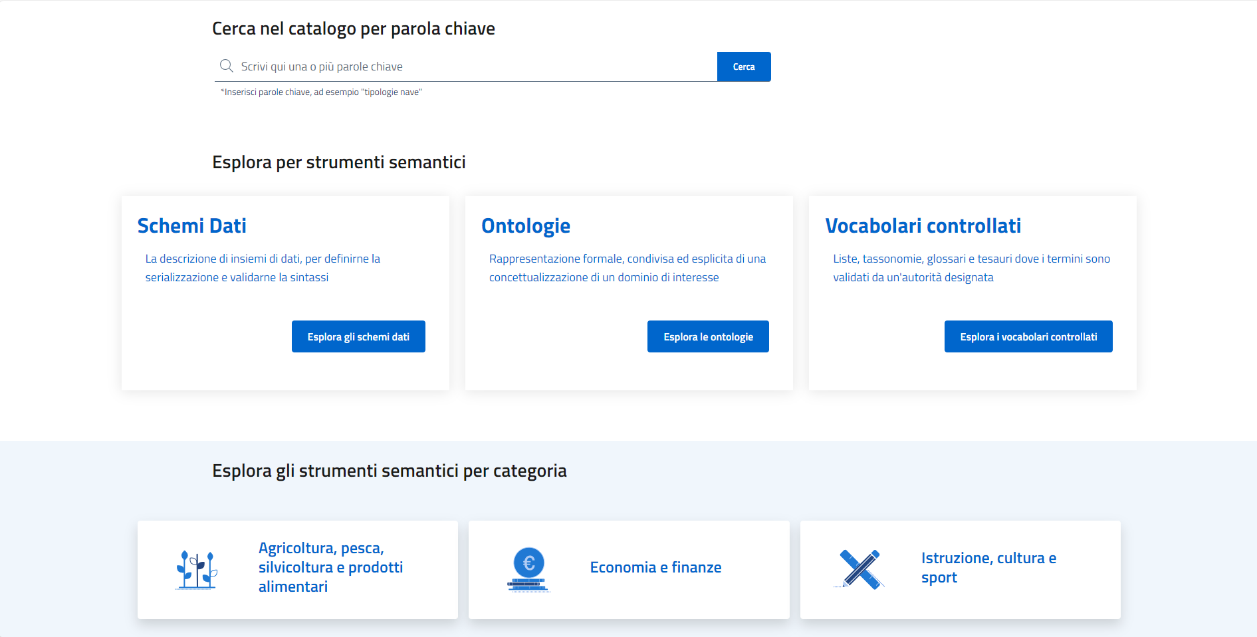
Task: Click the 'Inserisci parole chiave' hint text
Action: click(x=321, y=92)
